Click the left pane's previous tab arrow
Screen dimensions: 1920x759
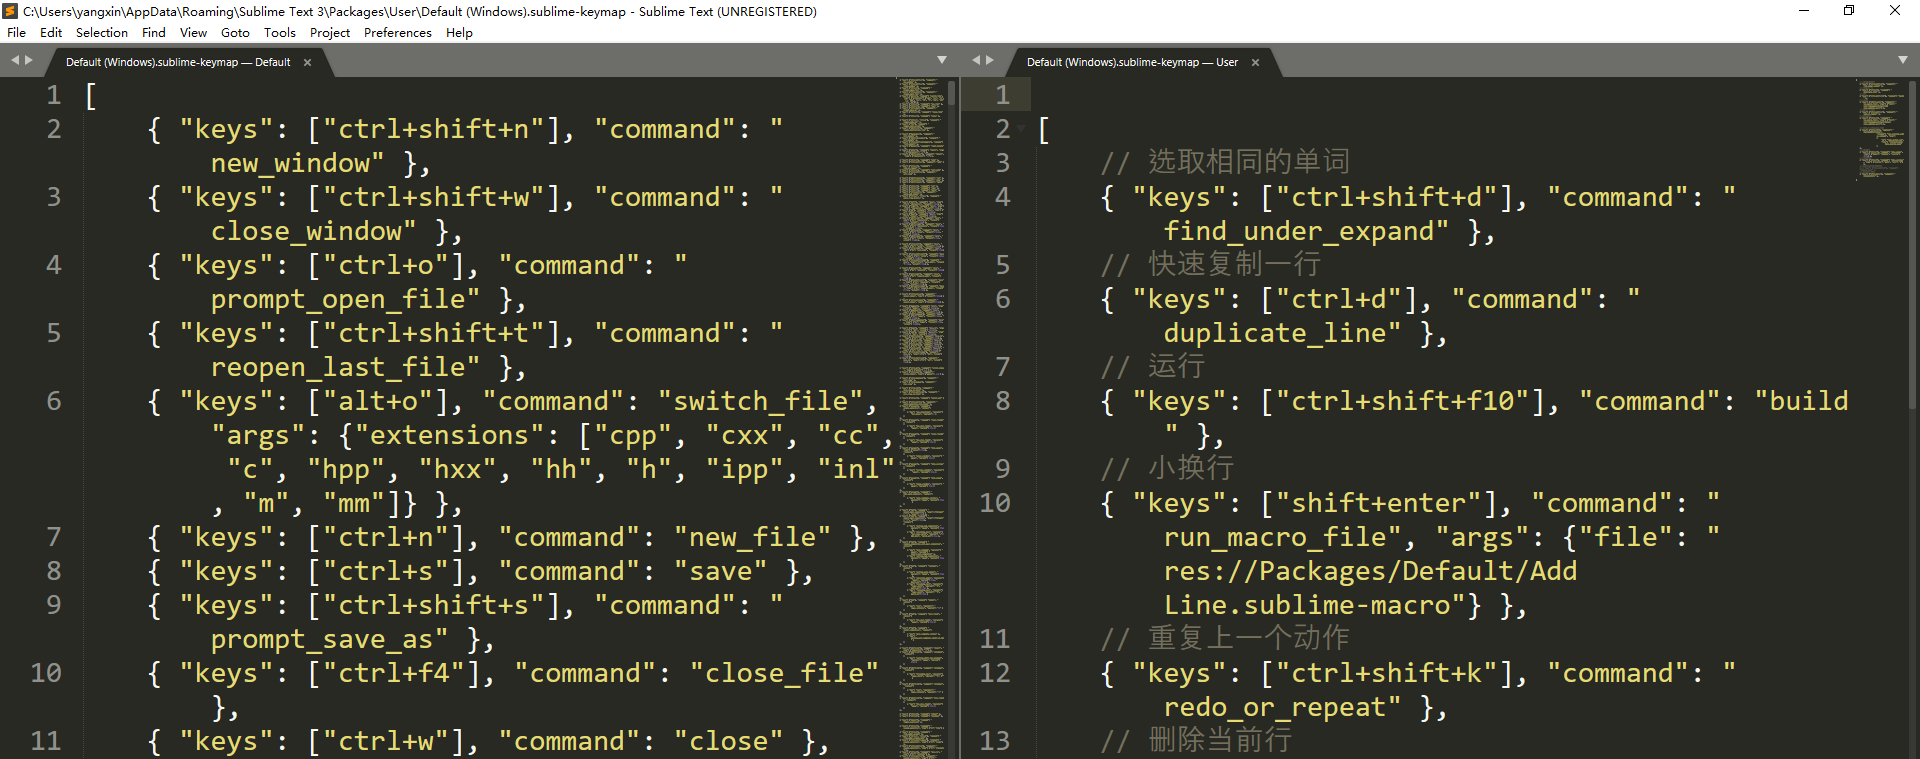tap(15, 61)
